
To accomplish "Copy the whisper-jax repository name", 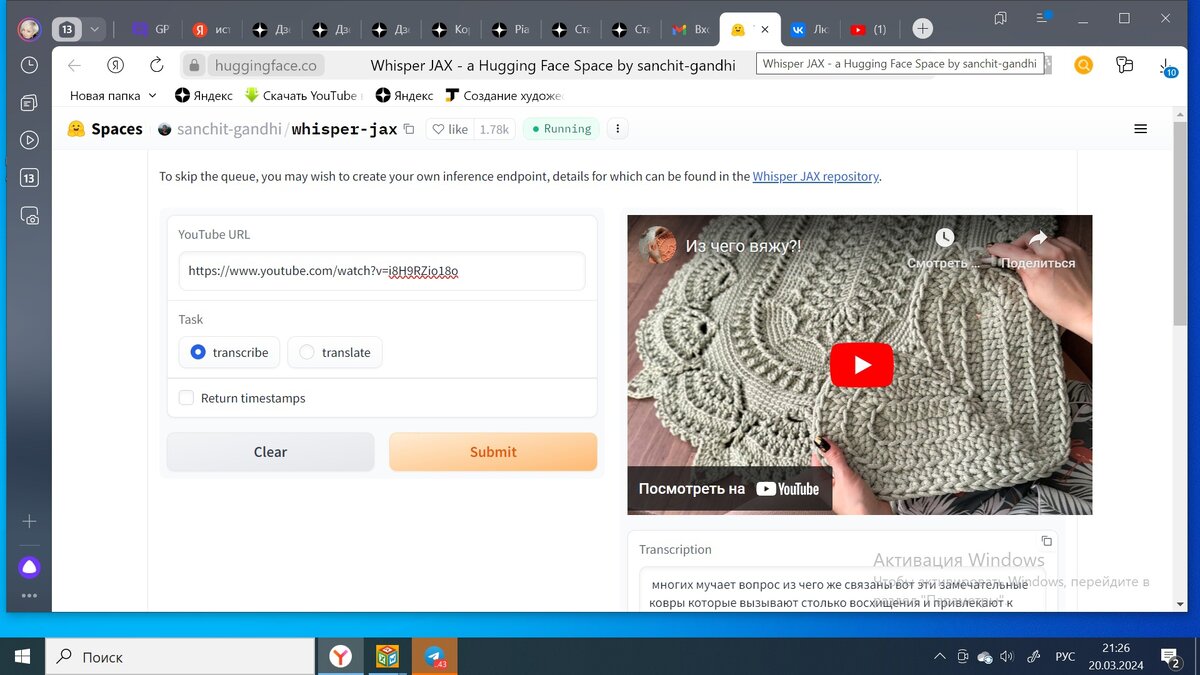I will (x=409, y=129).
